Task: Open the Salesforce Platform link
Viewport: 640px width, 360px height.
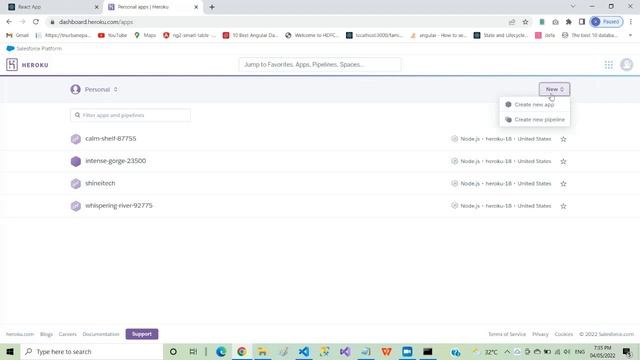Action: coord(34,48)
